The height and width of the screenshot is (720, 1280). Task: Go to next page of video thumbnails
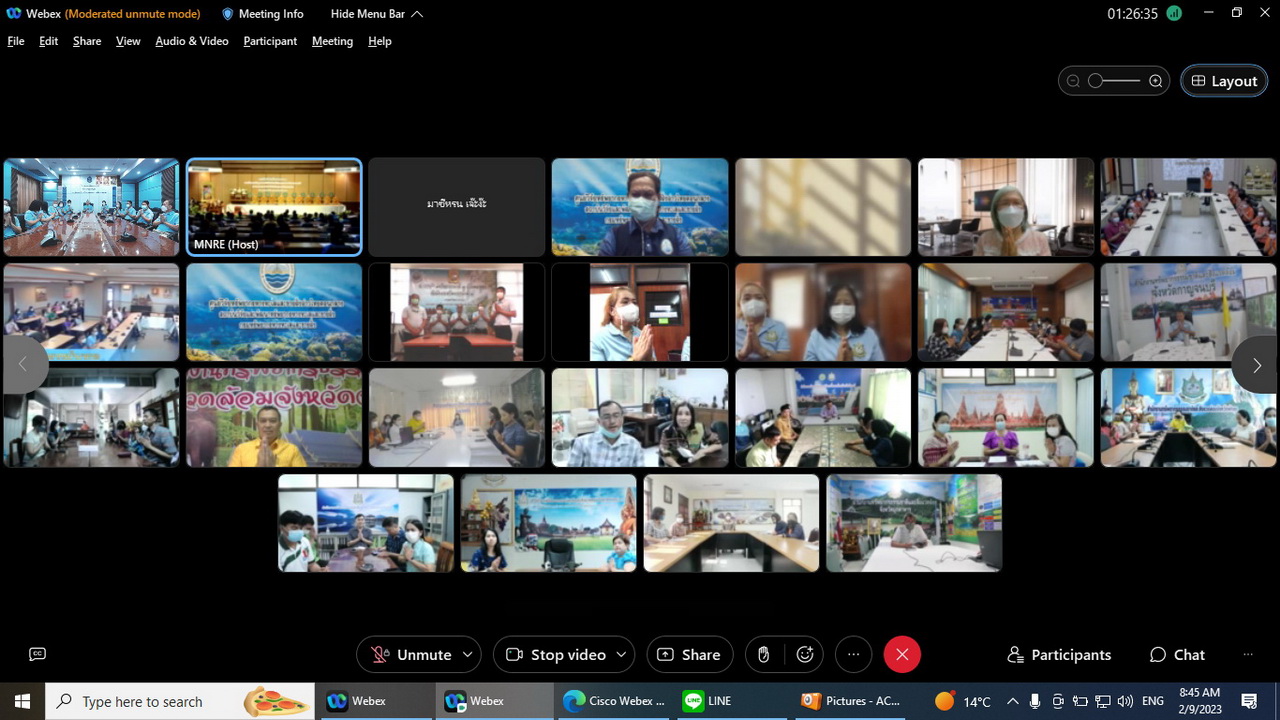point(1256,365)
